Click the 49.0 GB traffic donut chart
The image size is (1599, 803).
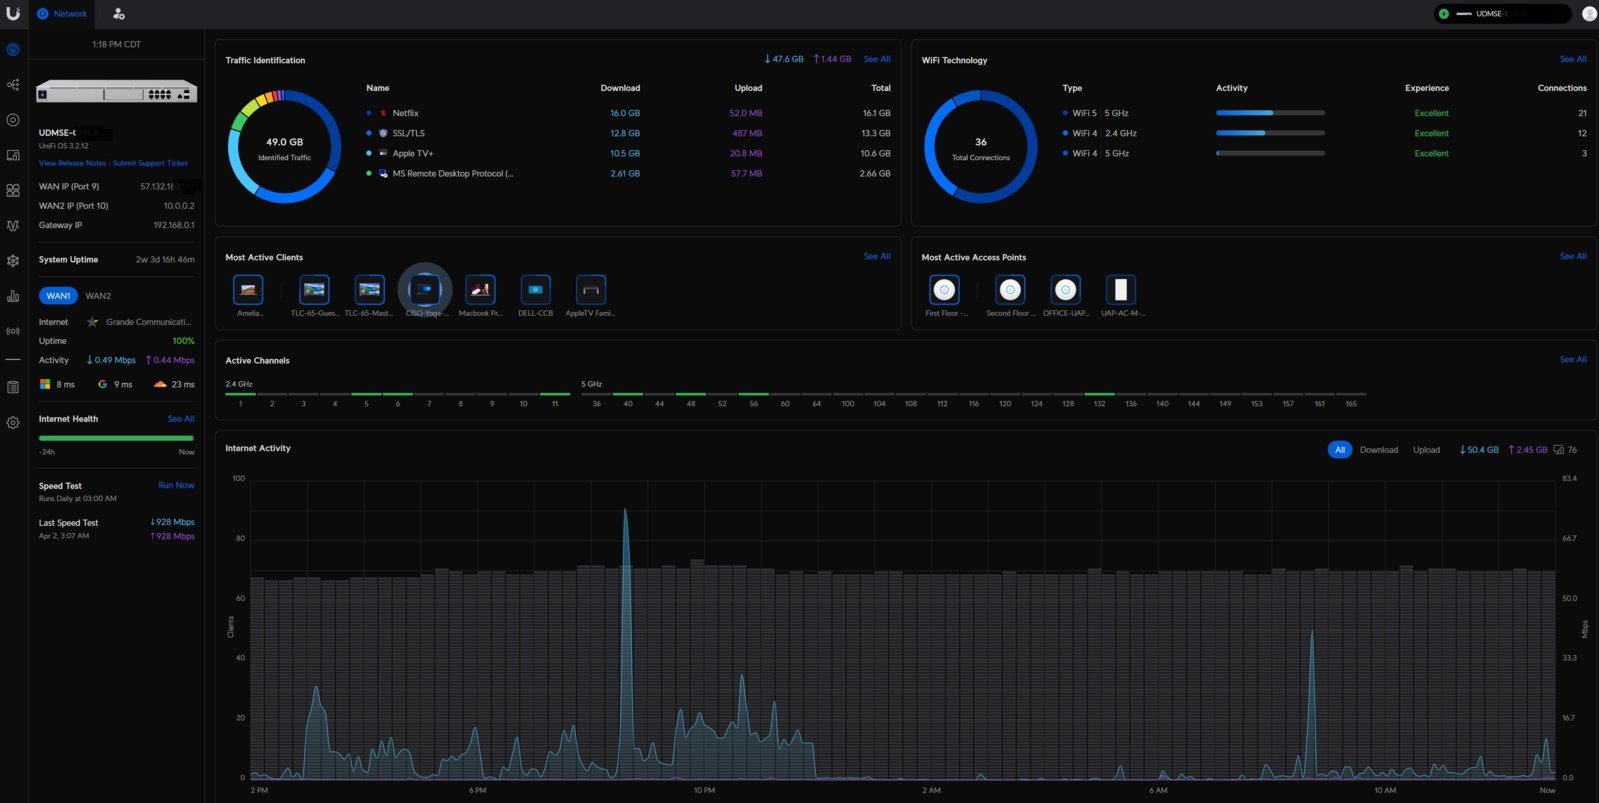pos(284,147)
